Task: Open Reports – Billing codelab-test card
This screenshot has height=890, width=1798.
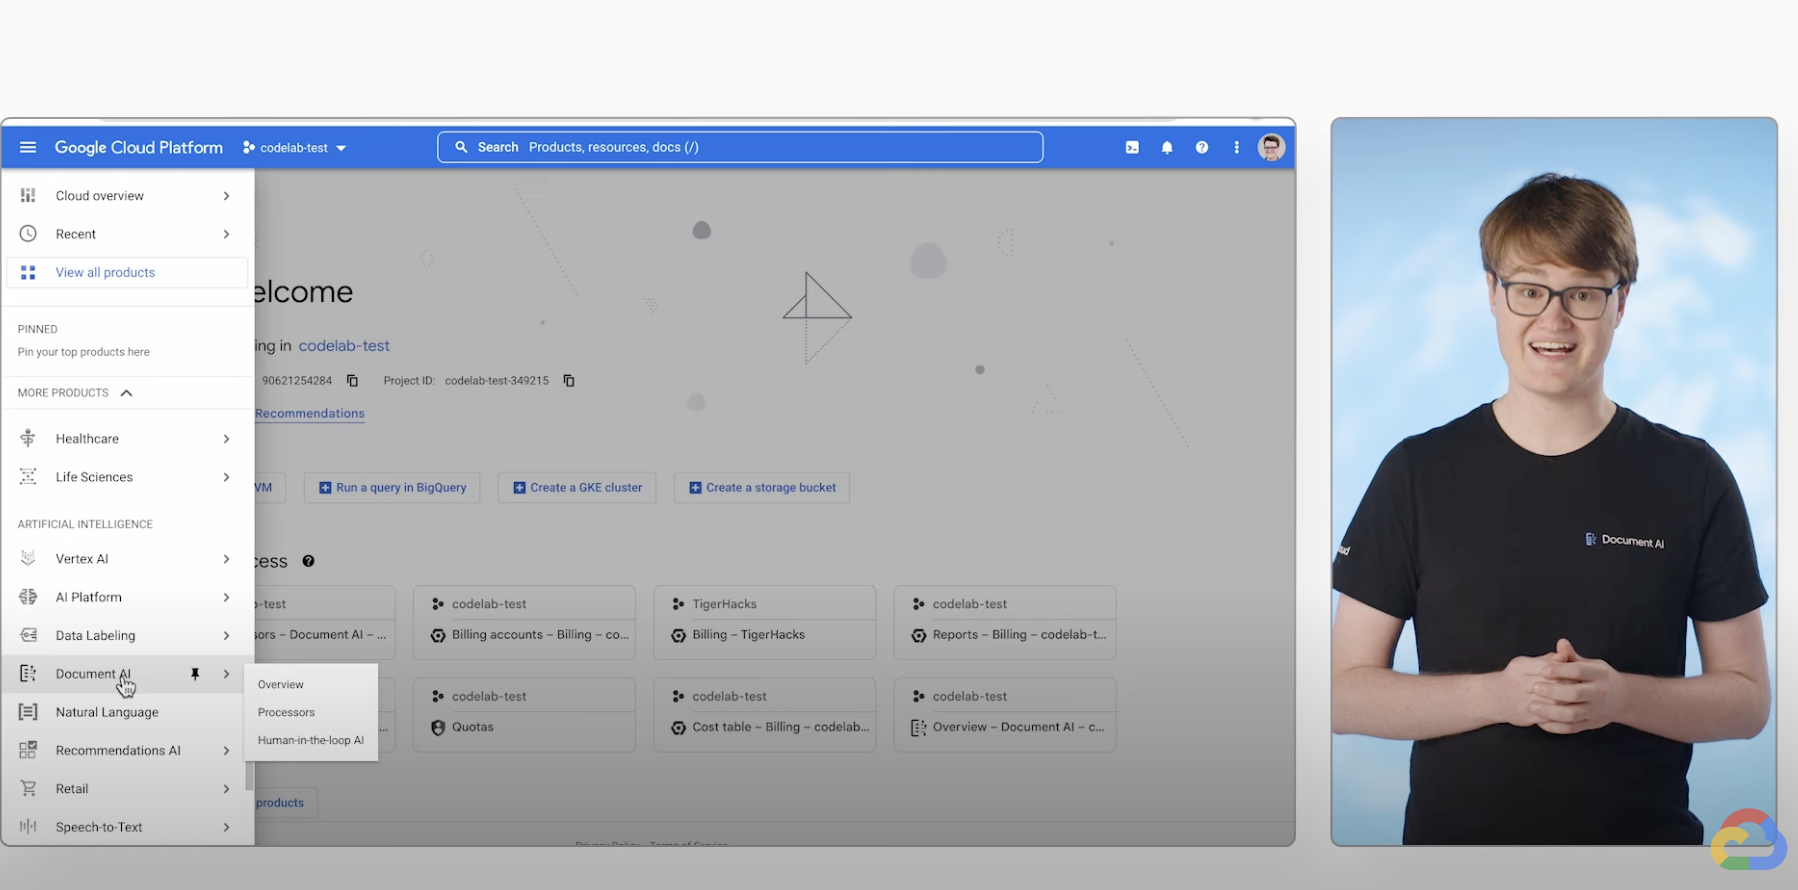Action: tap(1005, 622)
